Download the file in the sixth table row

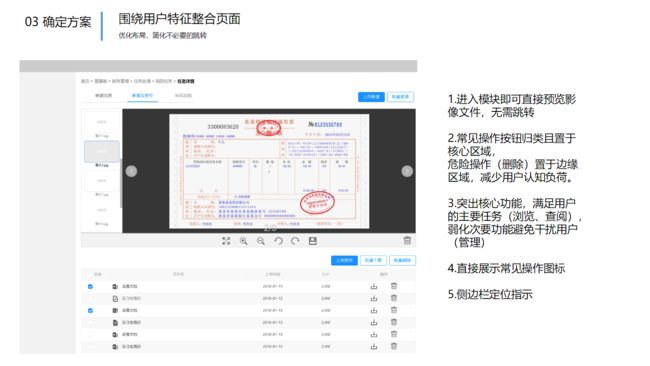pos(374,347)
